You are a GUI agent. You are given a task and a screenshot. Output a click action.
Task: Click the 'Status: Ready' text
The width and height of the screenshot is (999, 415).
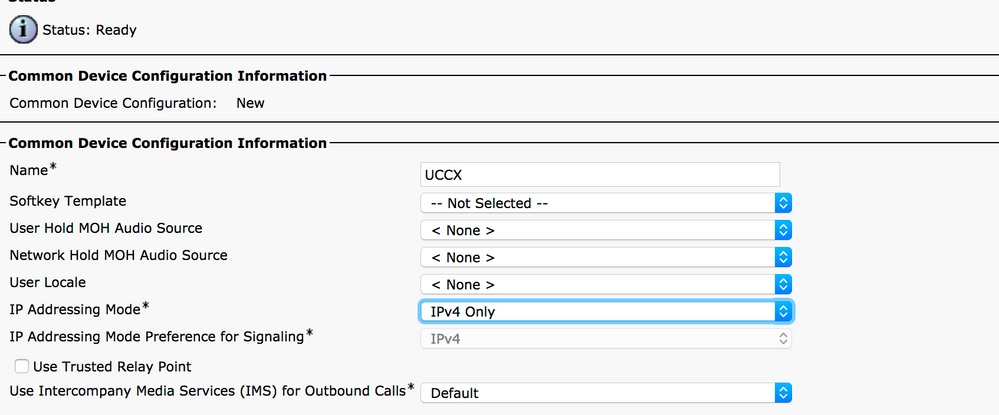pyautogui.click(x=89, y=30)
